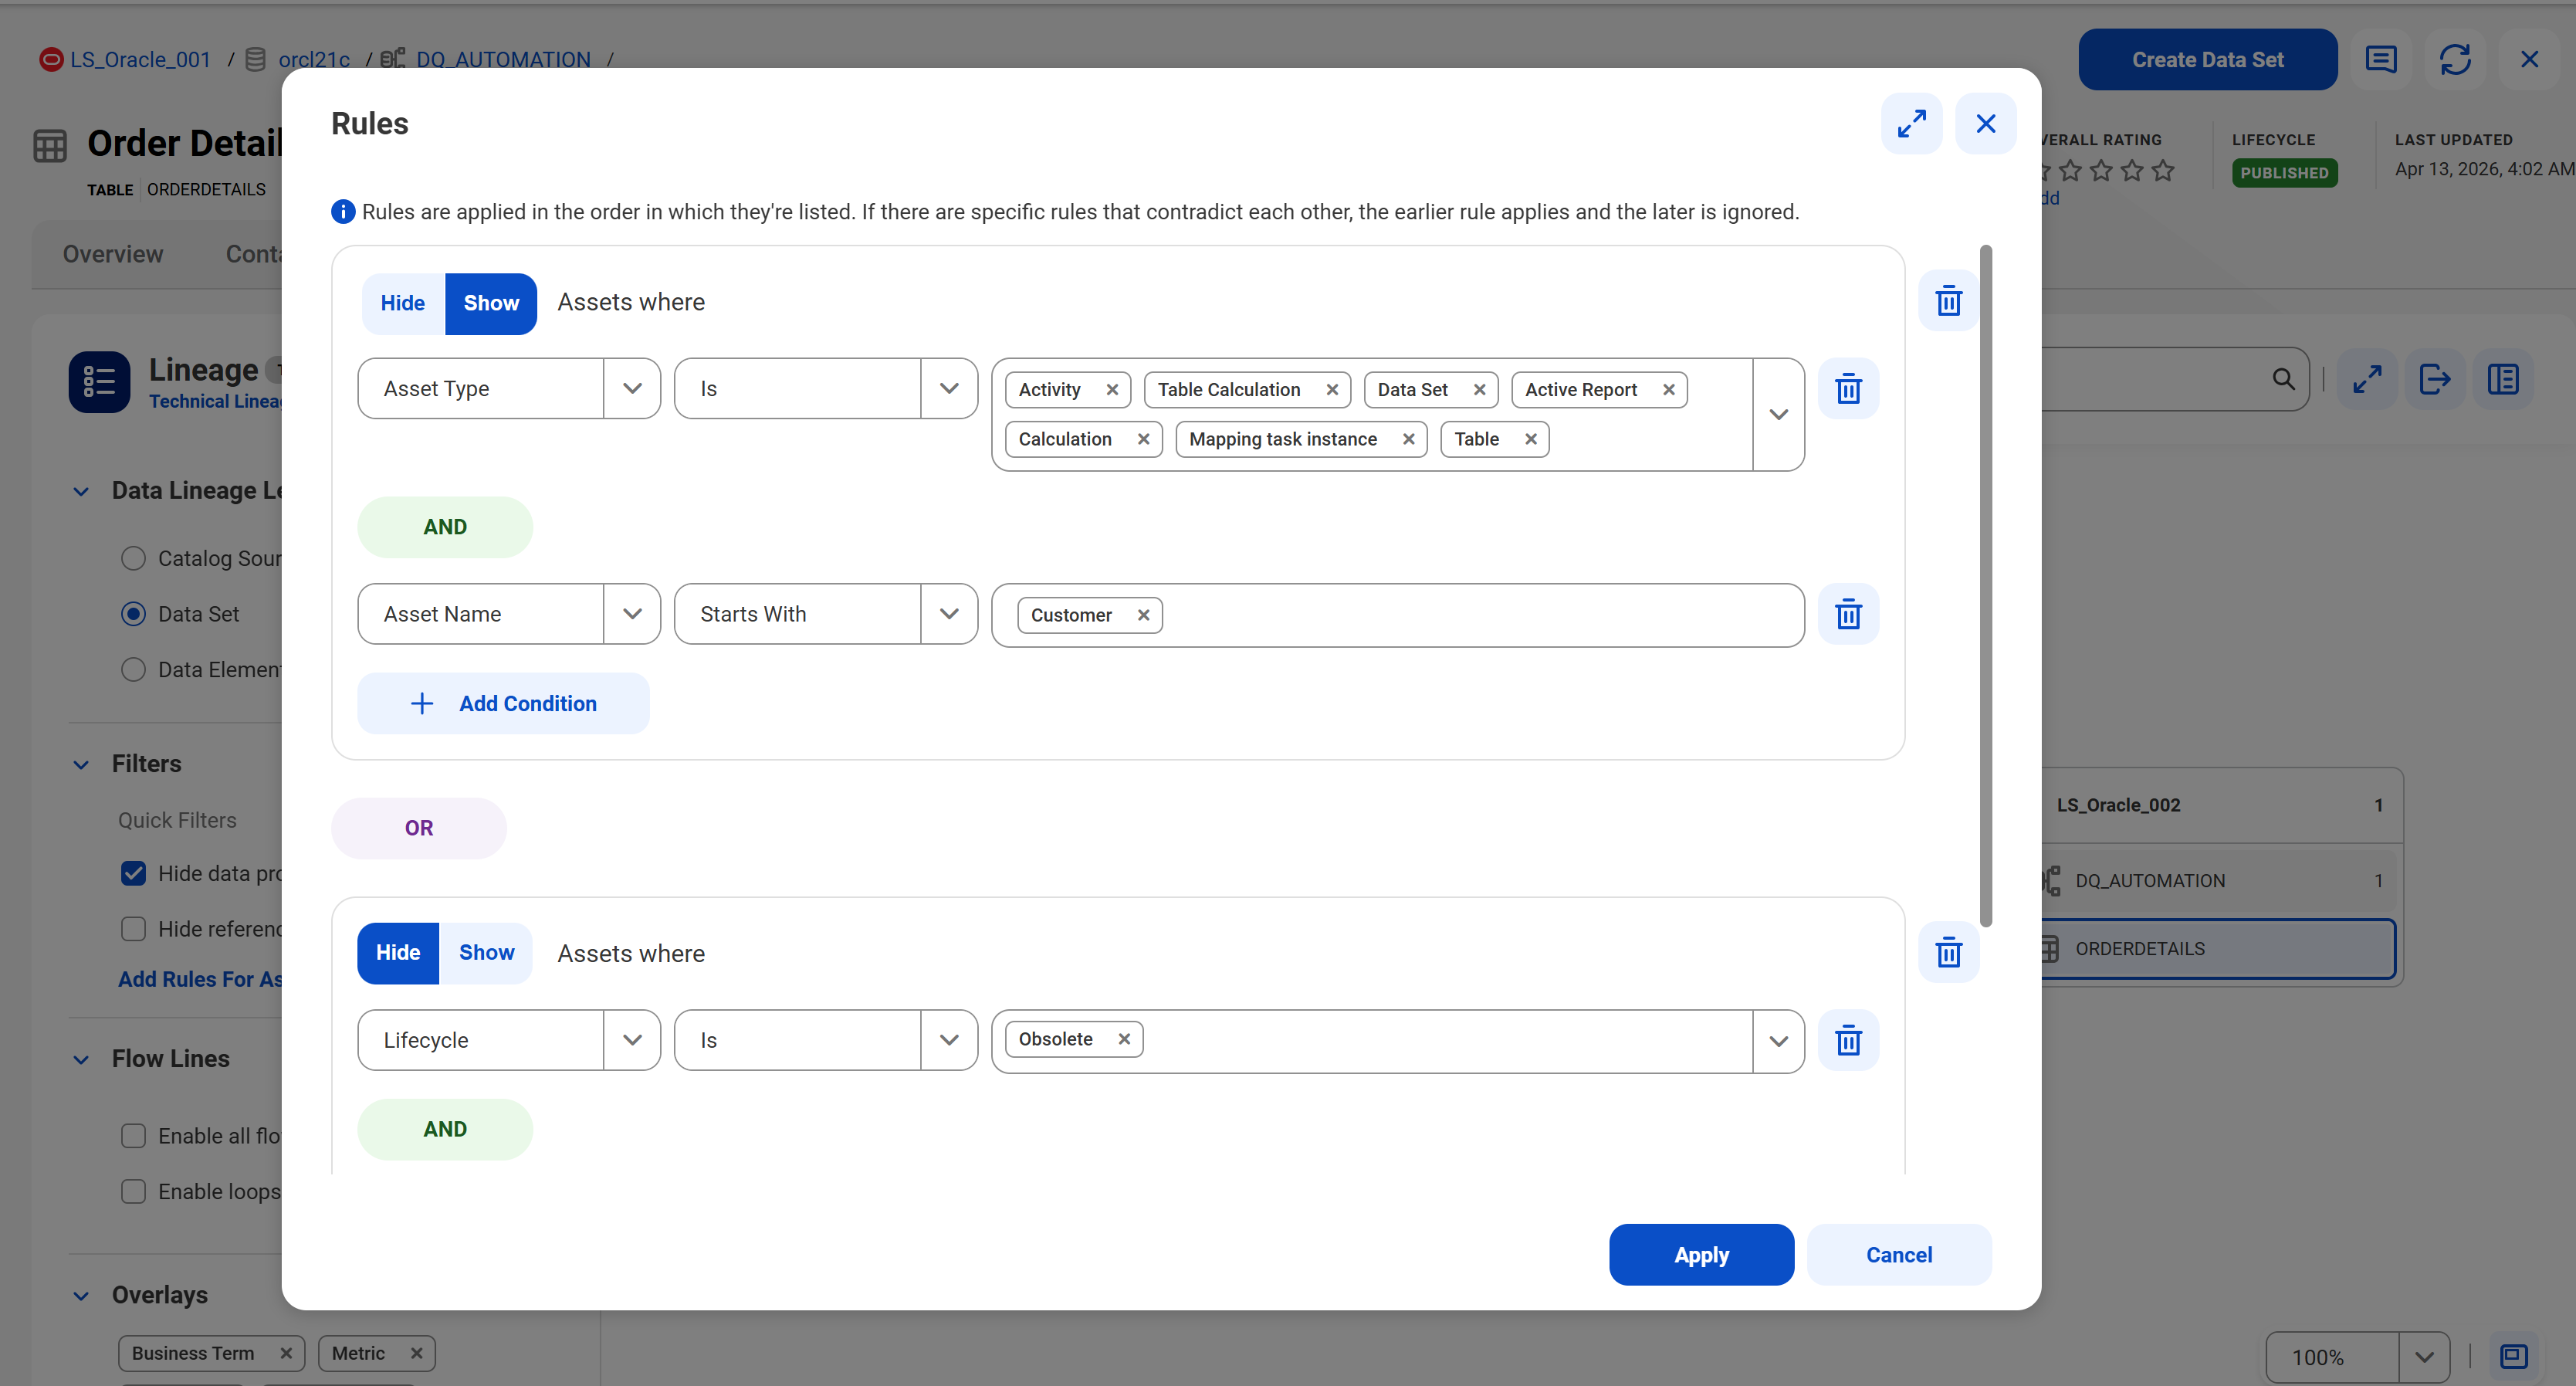Delete the Lifecycle condition

click(1848, 1040)
